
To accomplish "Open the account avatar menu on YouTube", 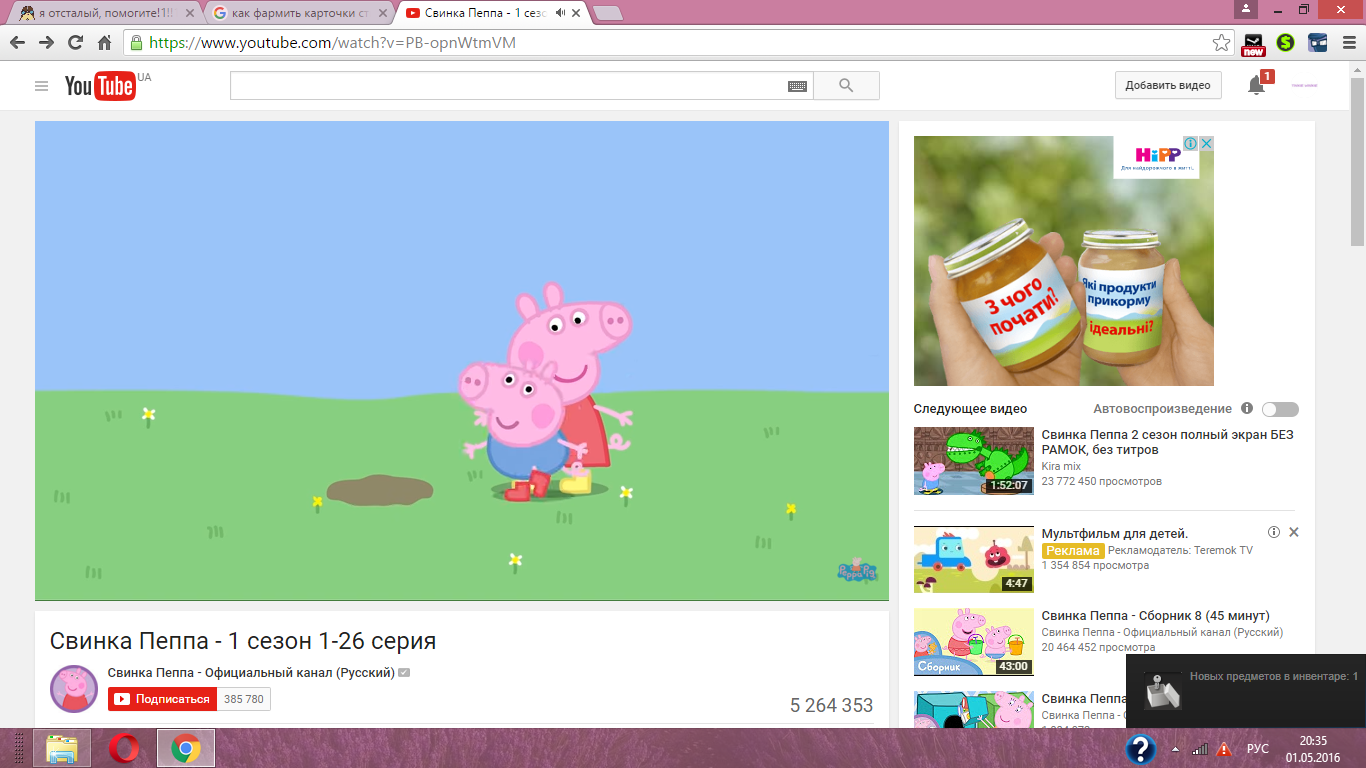I will click(1305, 86).
